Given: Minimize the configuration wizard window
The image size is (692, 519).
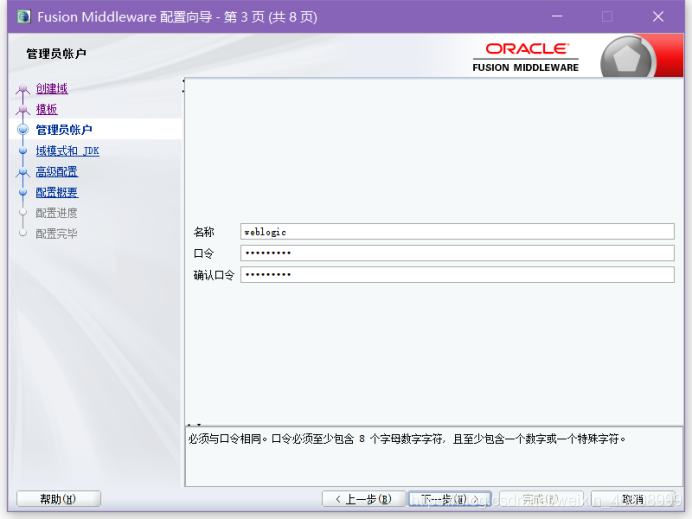Looking at the screenshot, I should [x=557, y=17].
